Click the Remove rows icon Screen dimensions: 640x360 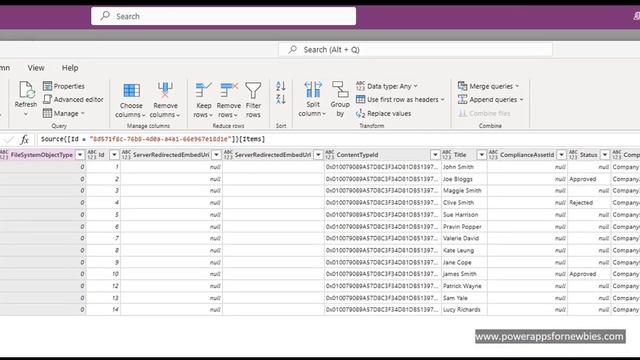229,90
